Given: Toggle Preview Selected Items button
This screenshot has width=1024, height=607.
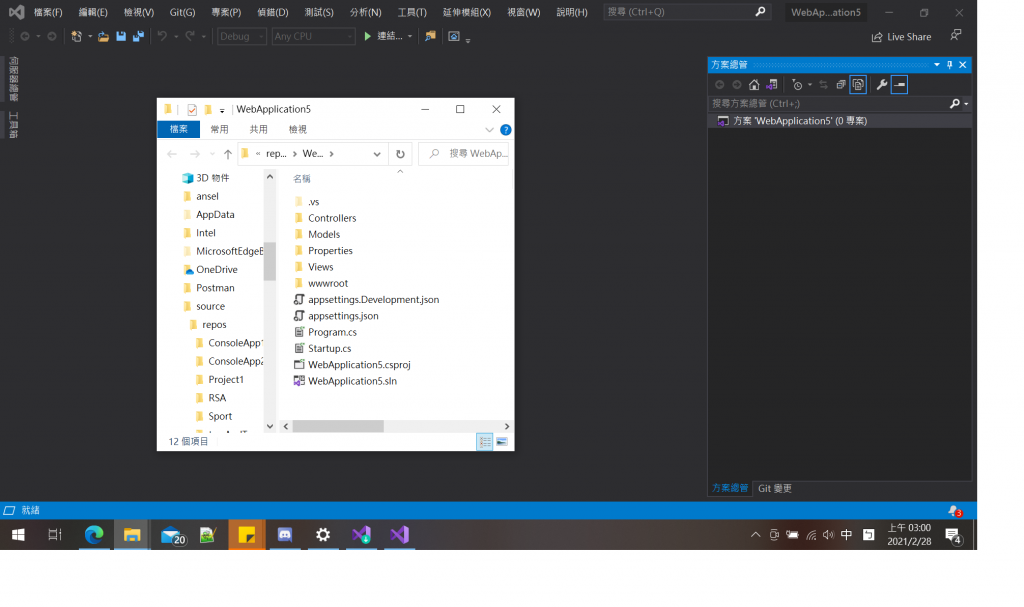Looking at the screenshot, I should (899, 85).
